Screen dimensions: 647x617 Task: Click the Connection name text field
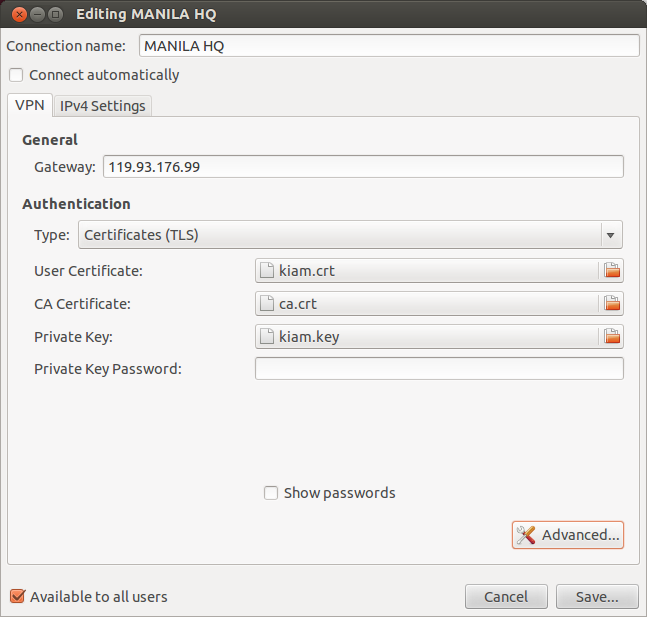389,46
